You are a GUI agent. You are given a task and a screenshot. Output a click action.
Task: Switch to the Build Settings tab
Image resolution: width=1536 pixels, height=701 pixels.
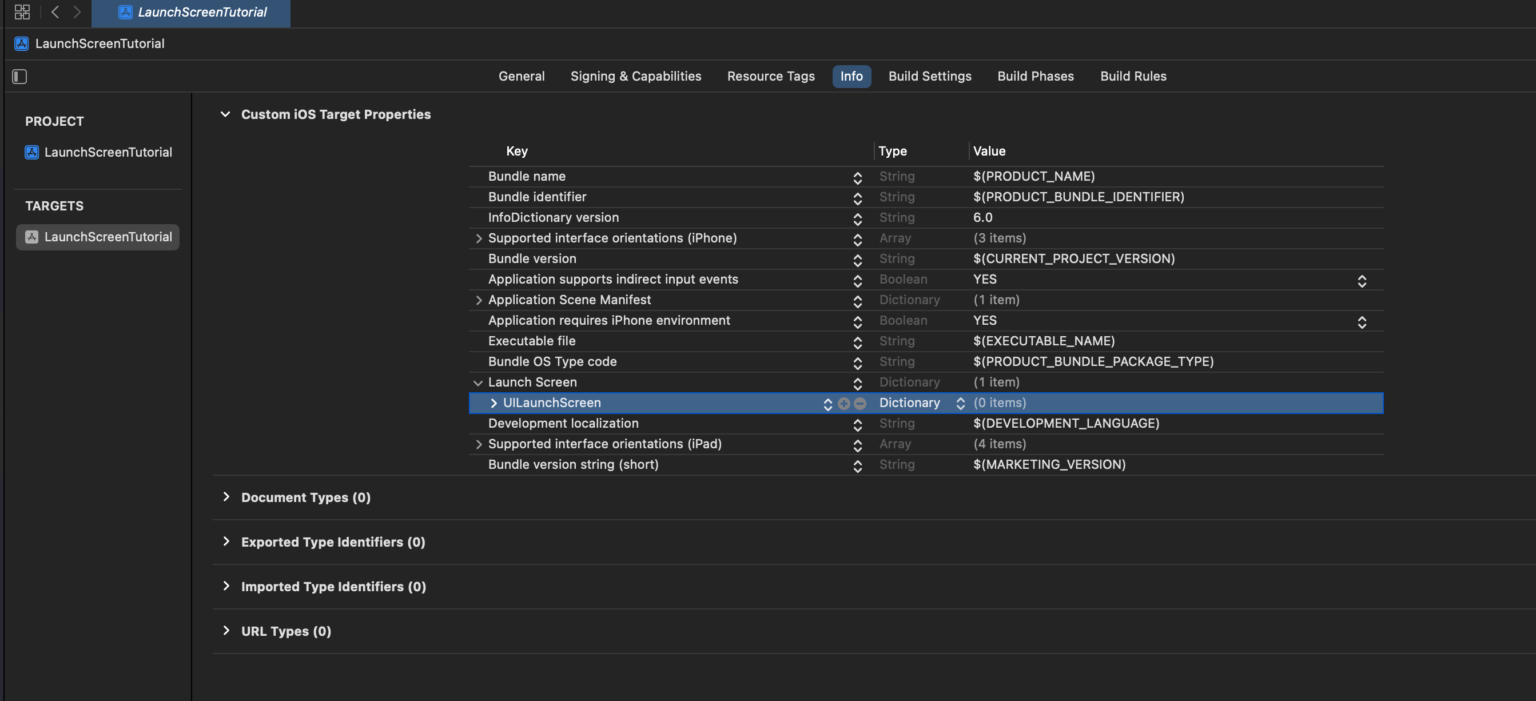[x=929, y=76]
